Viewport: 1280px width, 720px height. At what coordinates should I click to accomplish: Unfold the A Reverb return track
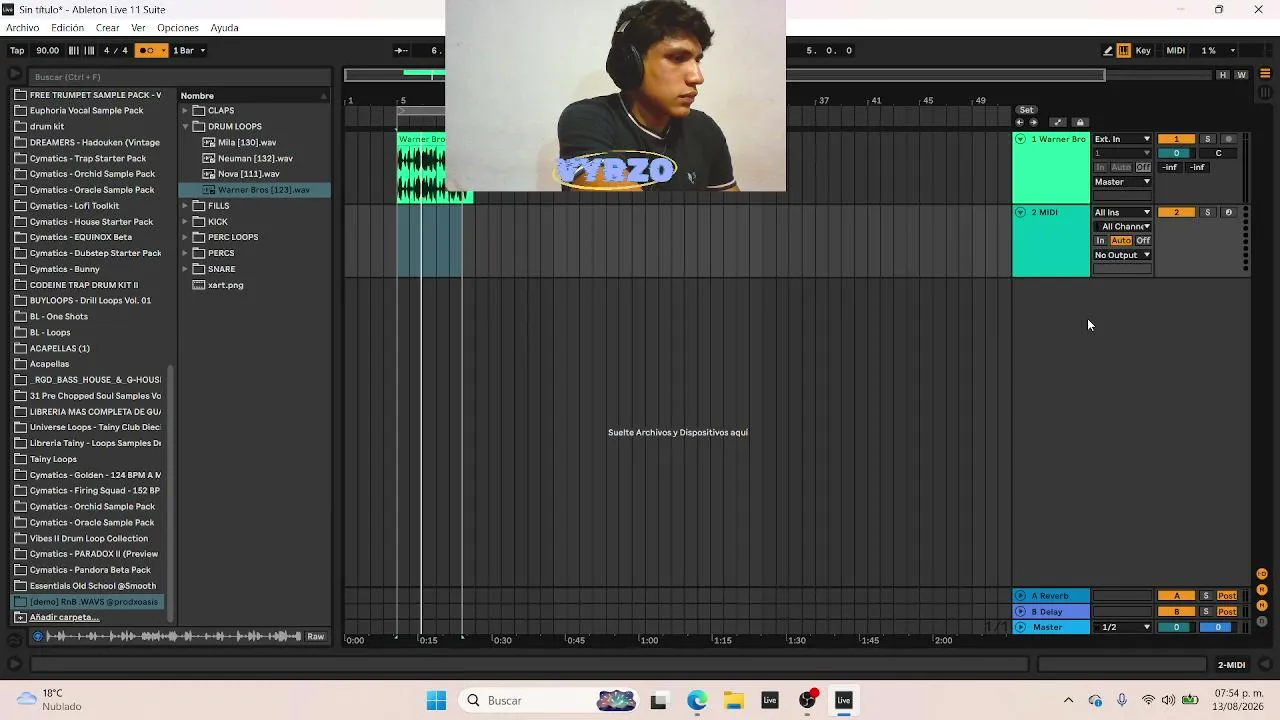(1020, 596)
